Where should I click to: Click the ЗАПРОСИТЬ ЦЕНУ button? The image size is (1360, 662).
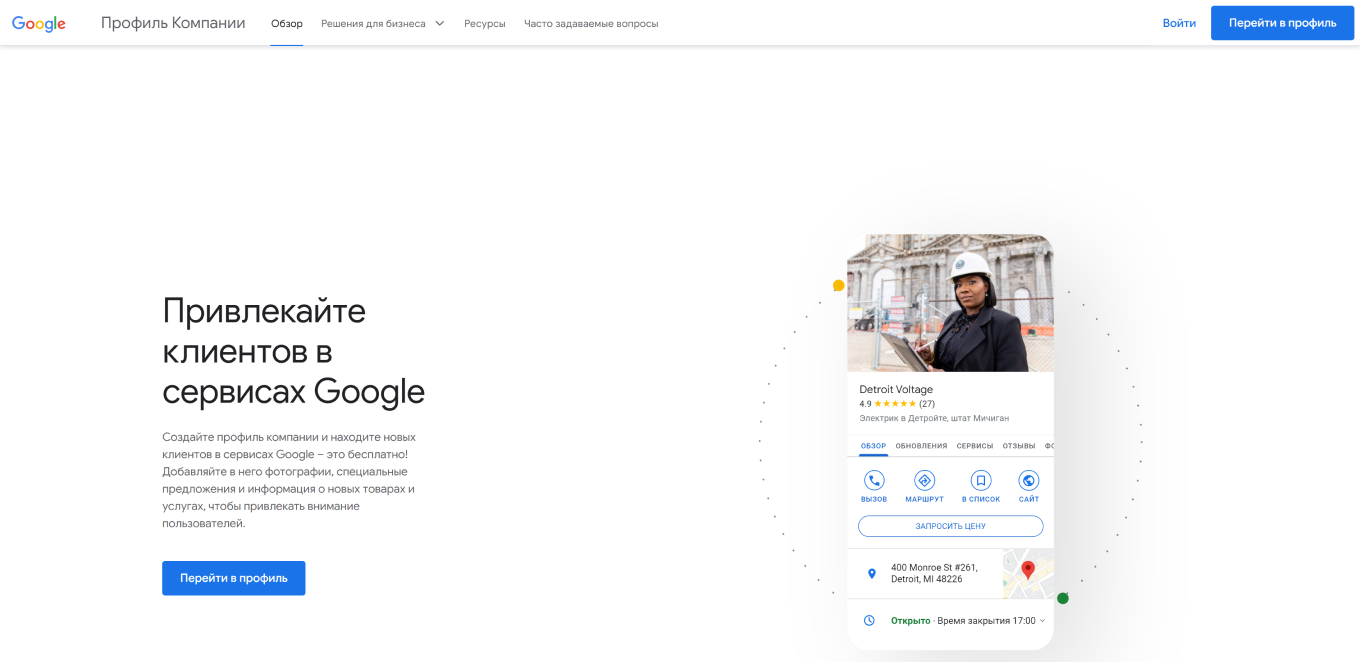(950, 525)
